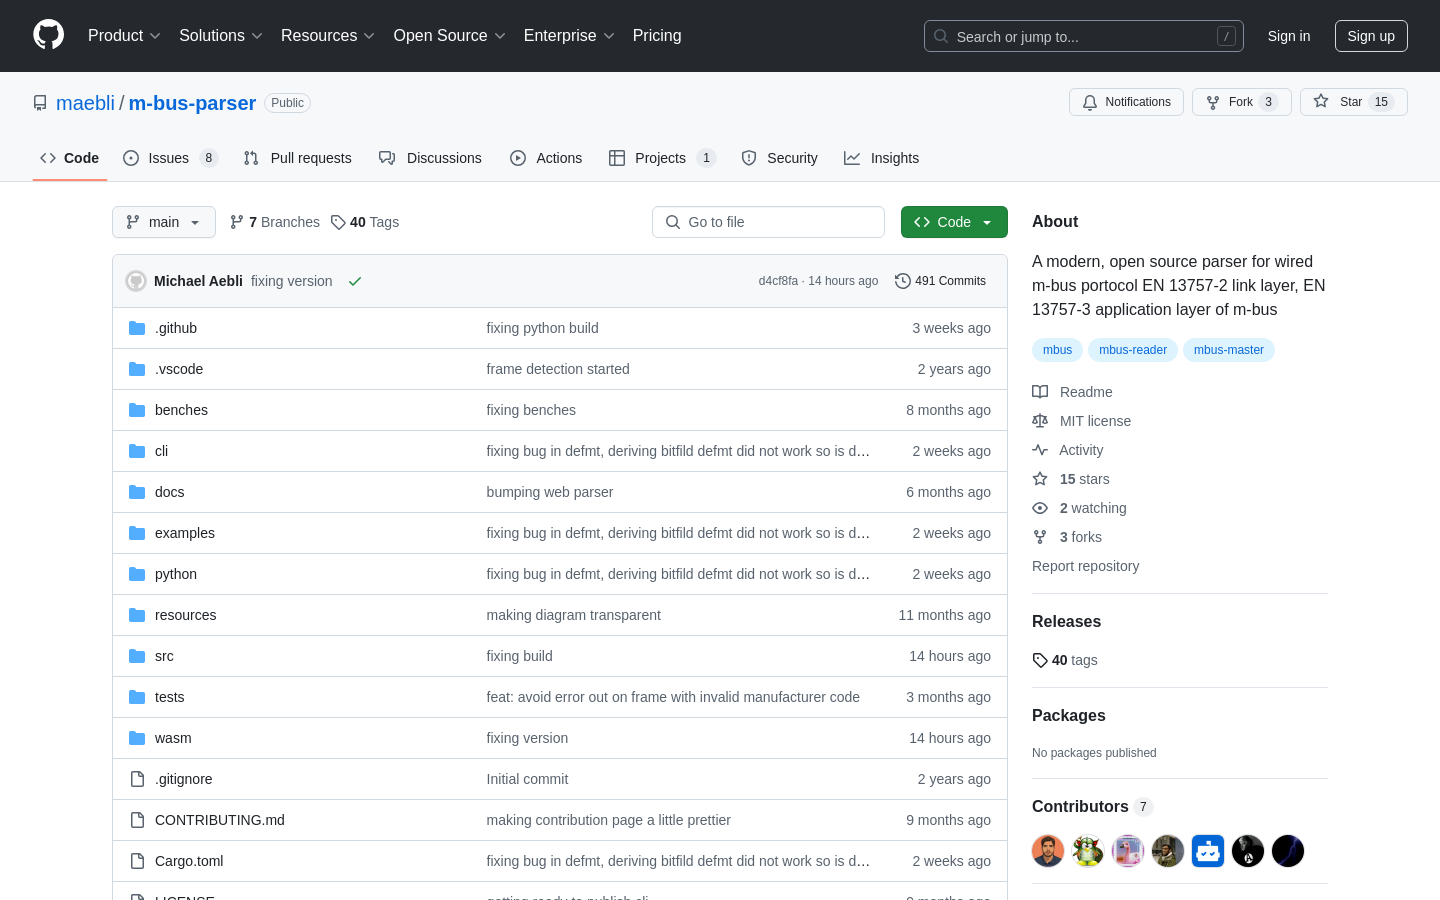This screenshot has width=1440, height=900.
Task: Select the Code tab
Action: 69,158
